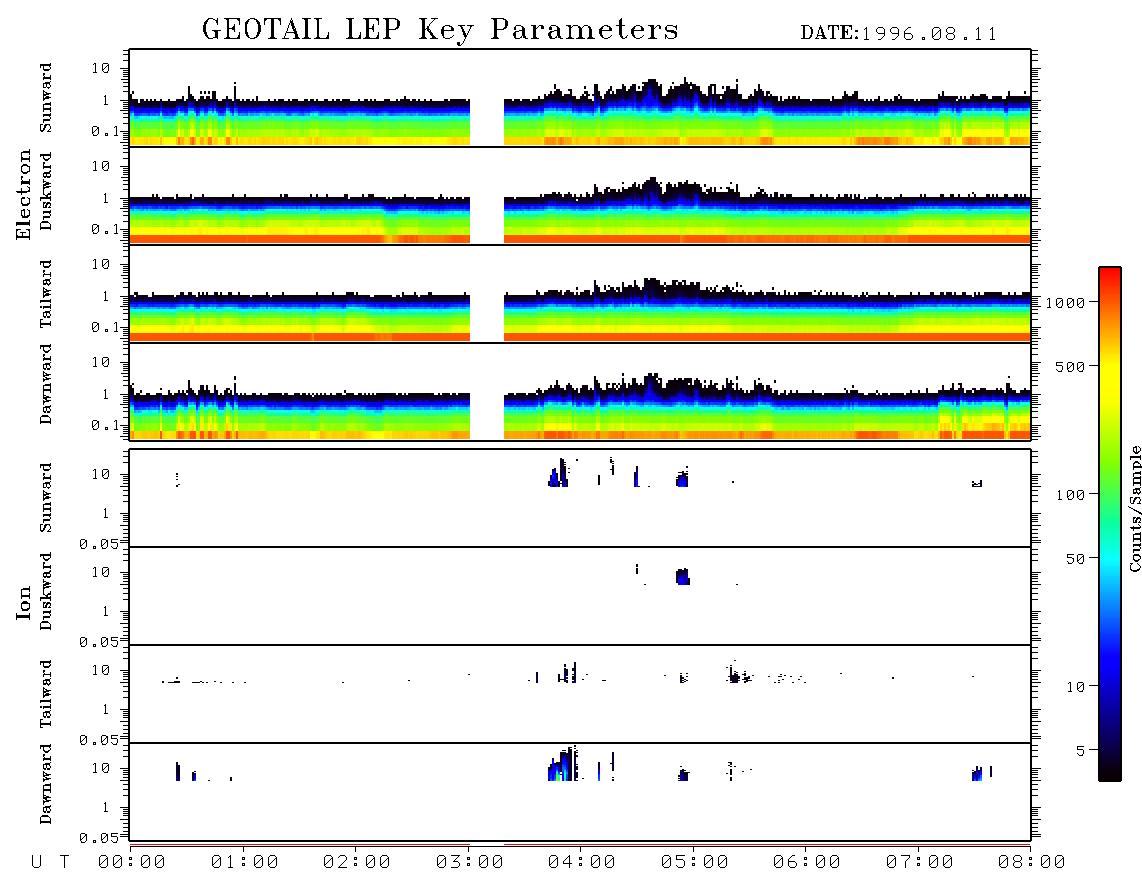Click the vertical "Ion" group label
The height and width of the screenshot is (880, 1142).
(x=23, y=602)
